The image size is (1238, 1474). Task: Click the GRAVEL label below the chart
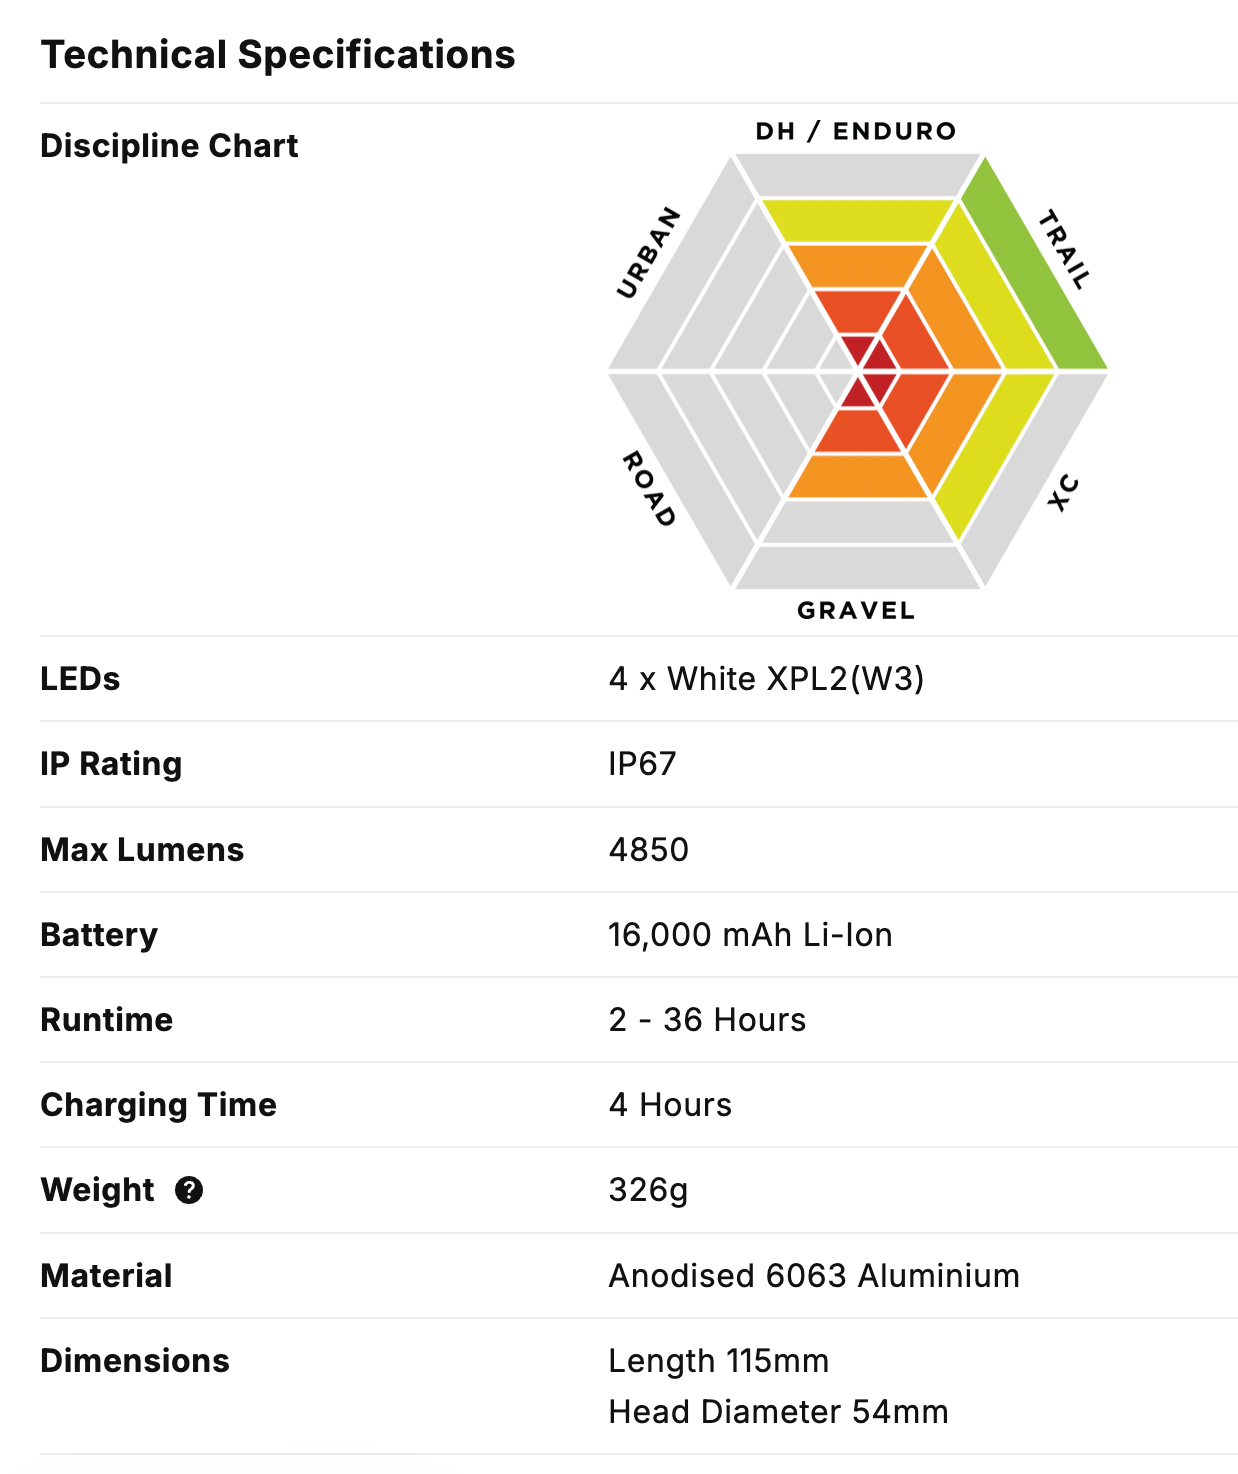(x=856, y=610)
